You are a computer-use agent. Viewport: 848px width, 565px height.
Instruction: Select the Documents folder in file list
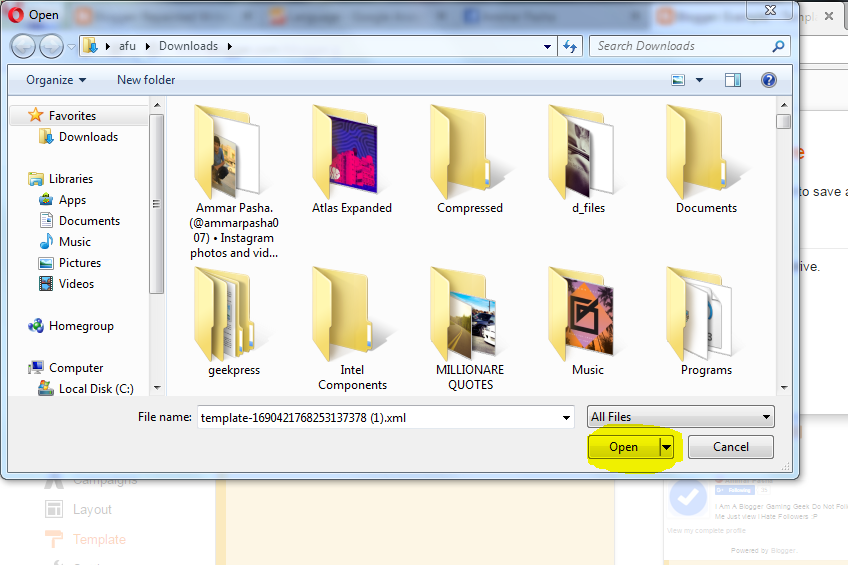point(706,159)
